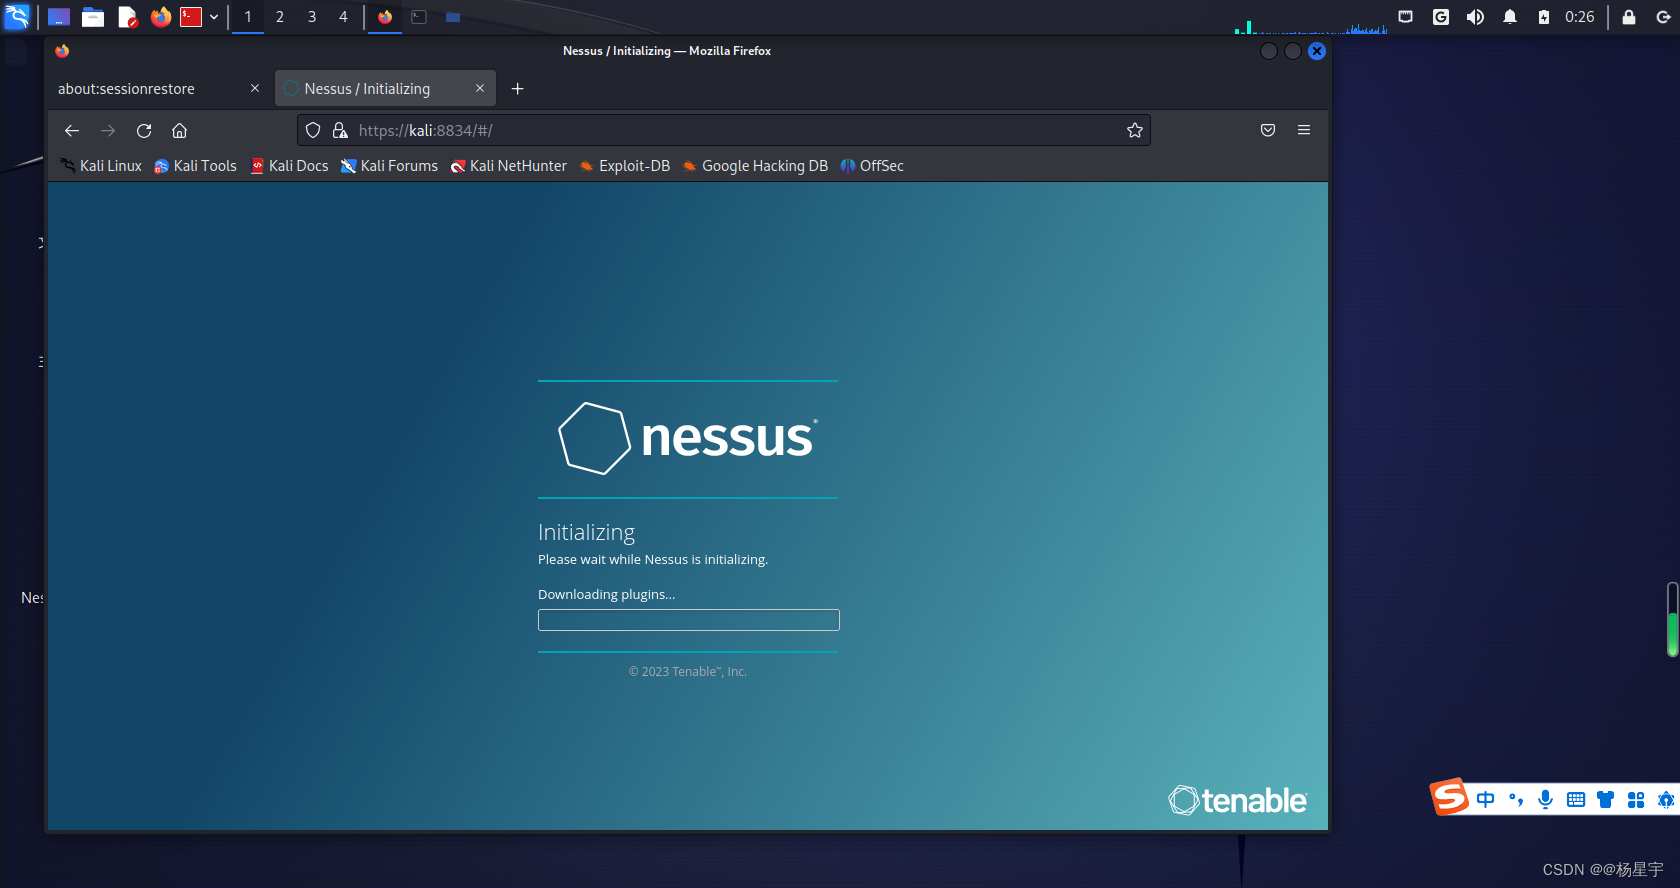
Task: Expand the terminal launcher dropdown arrow
Action: tap(214, 17)
